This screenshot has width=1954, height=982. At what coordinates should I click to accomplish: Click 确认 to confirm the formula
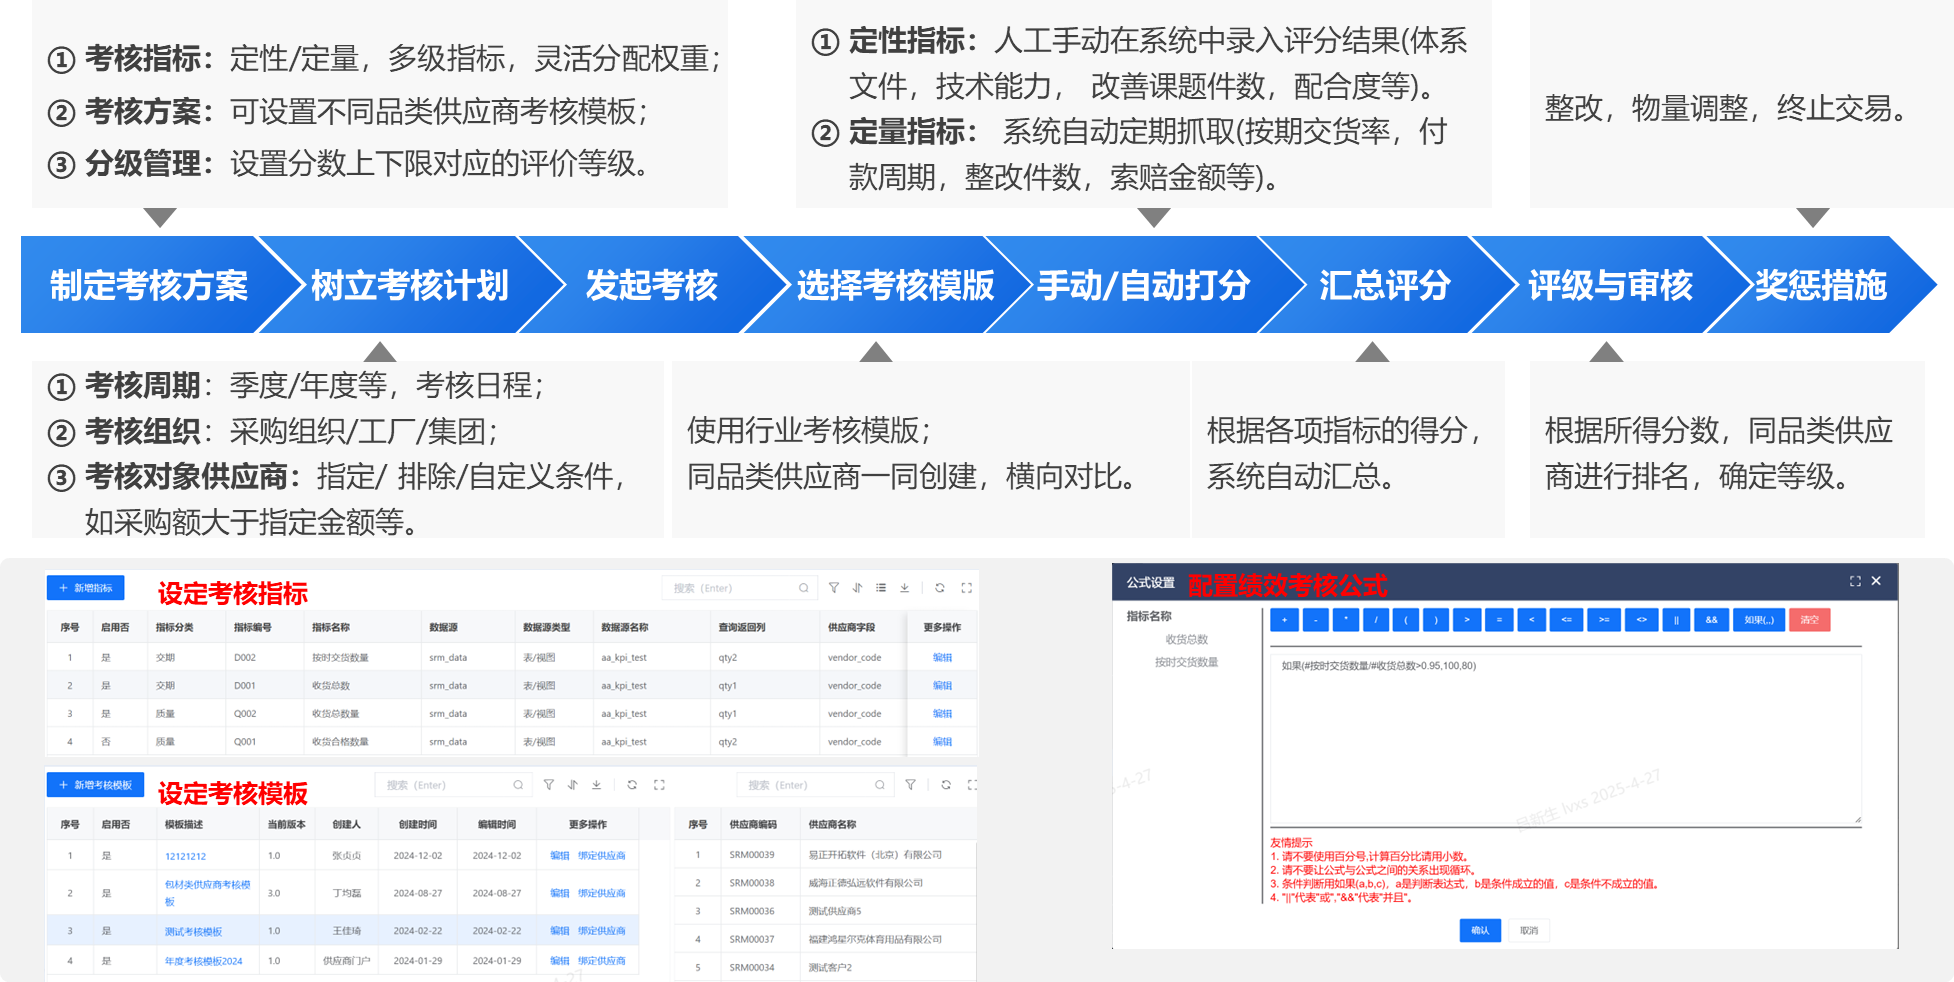point(1479,930)
